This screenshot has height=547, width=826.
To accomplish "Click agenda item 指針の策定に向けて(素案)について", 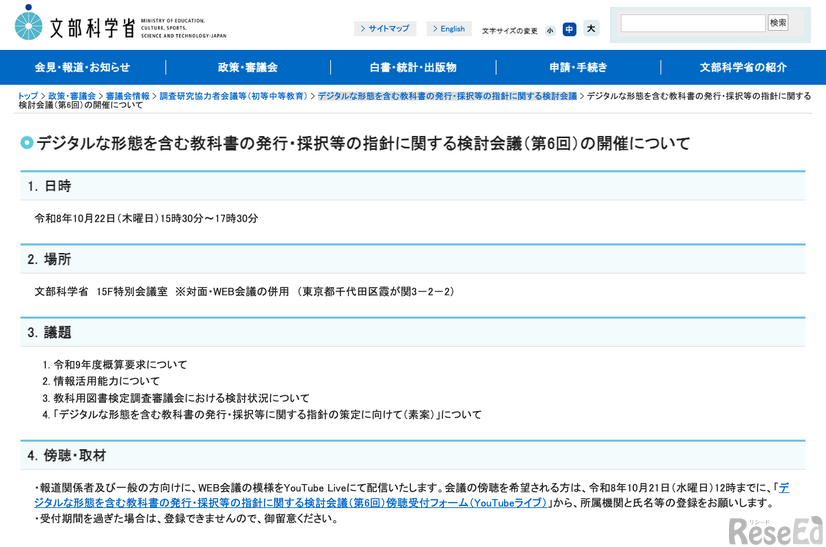I will click(x=267, y=415).
